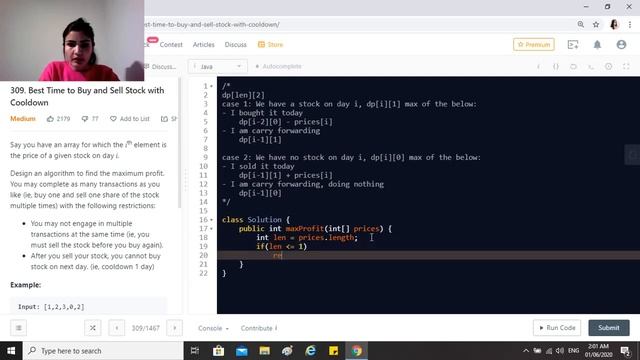Screen dimensions: 640x360
Task: Open the feedback side tab at editor edge
Action: [x=632, y=155]
